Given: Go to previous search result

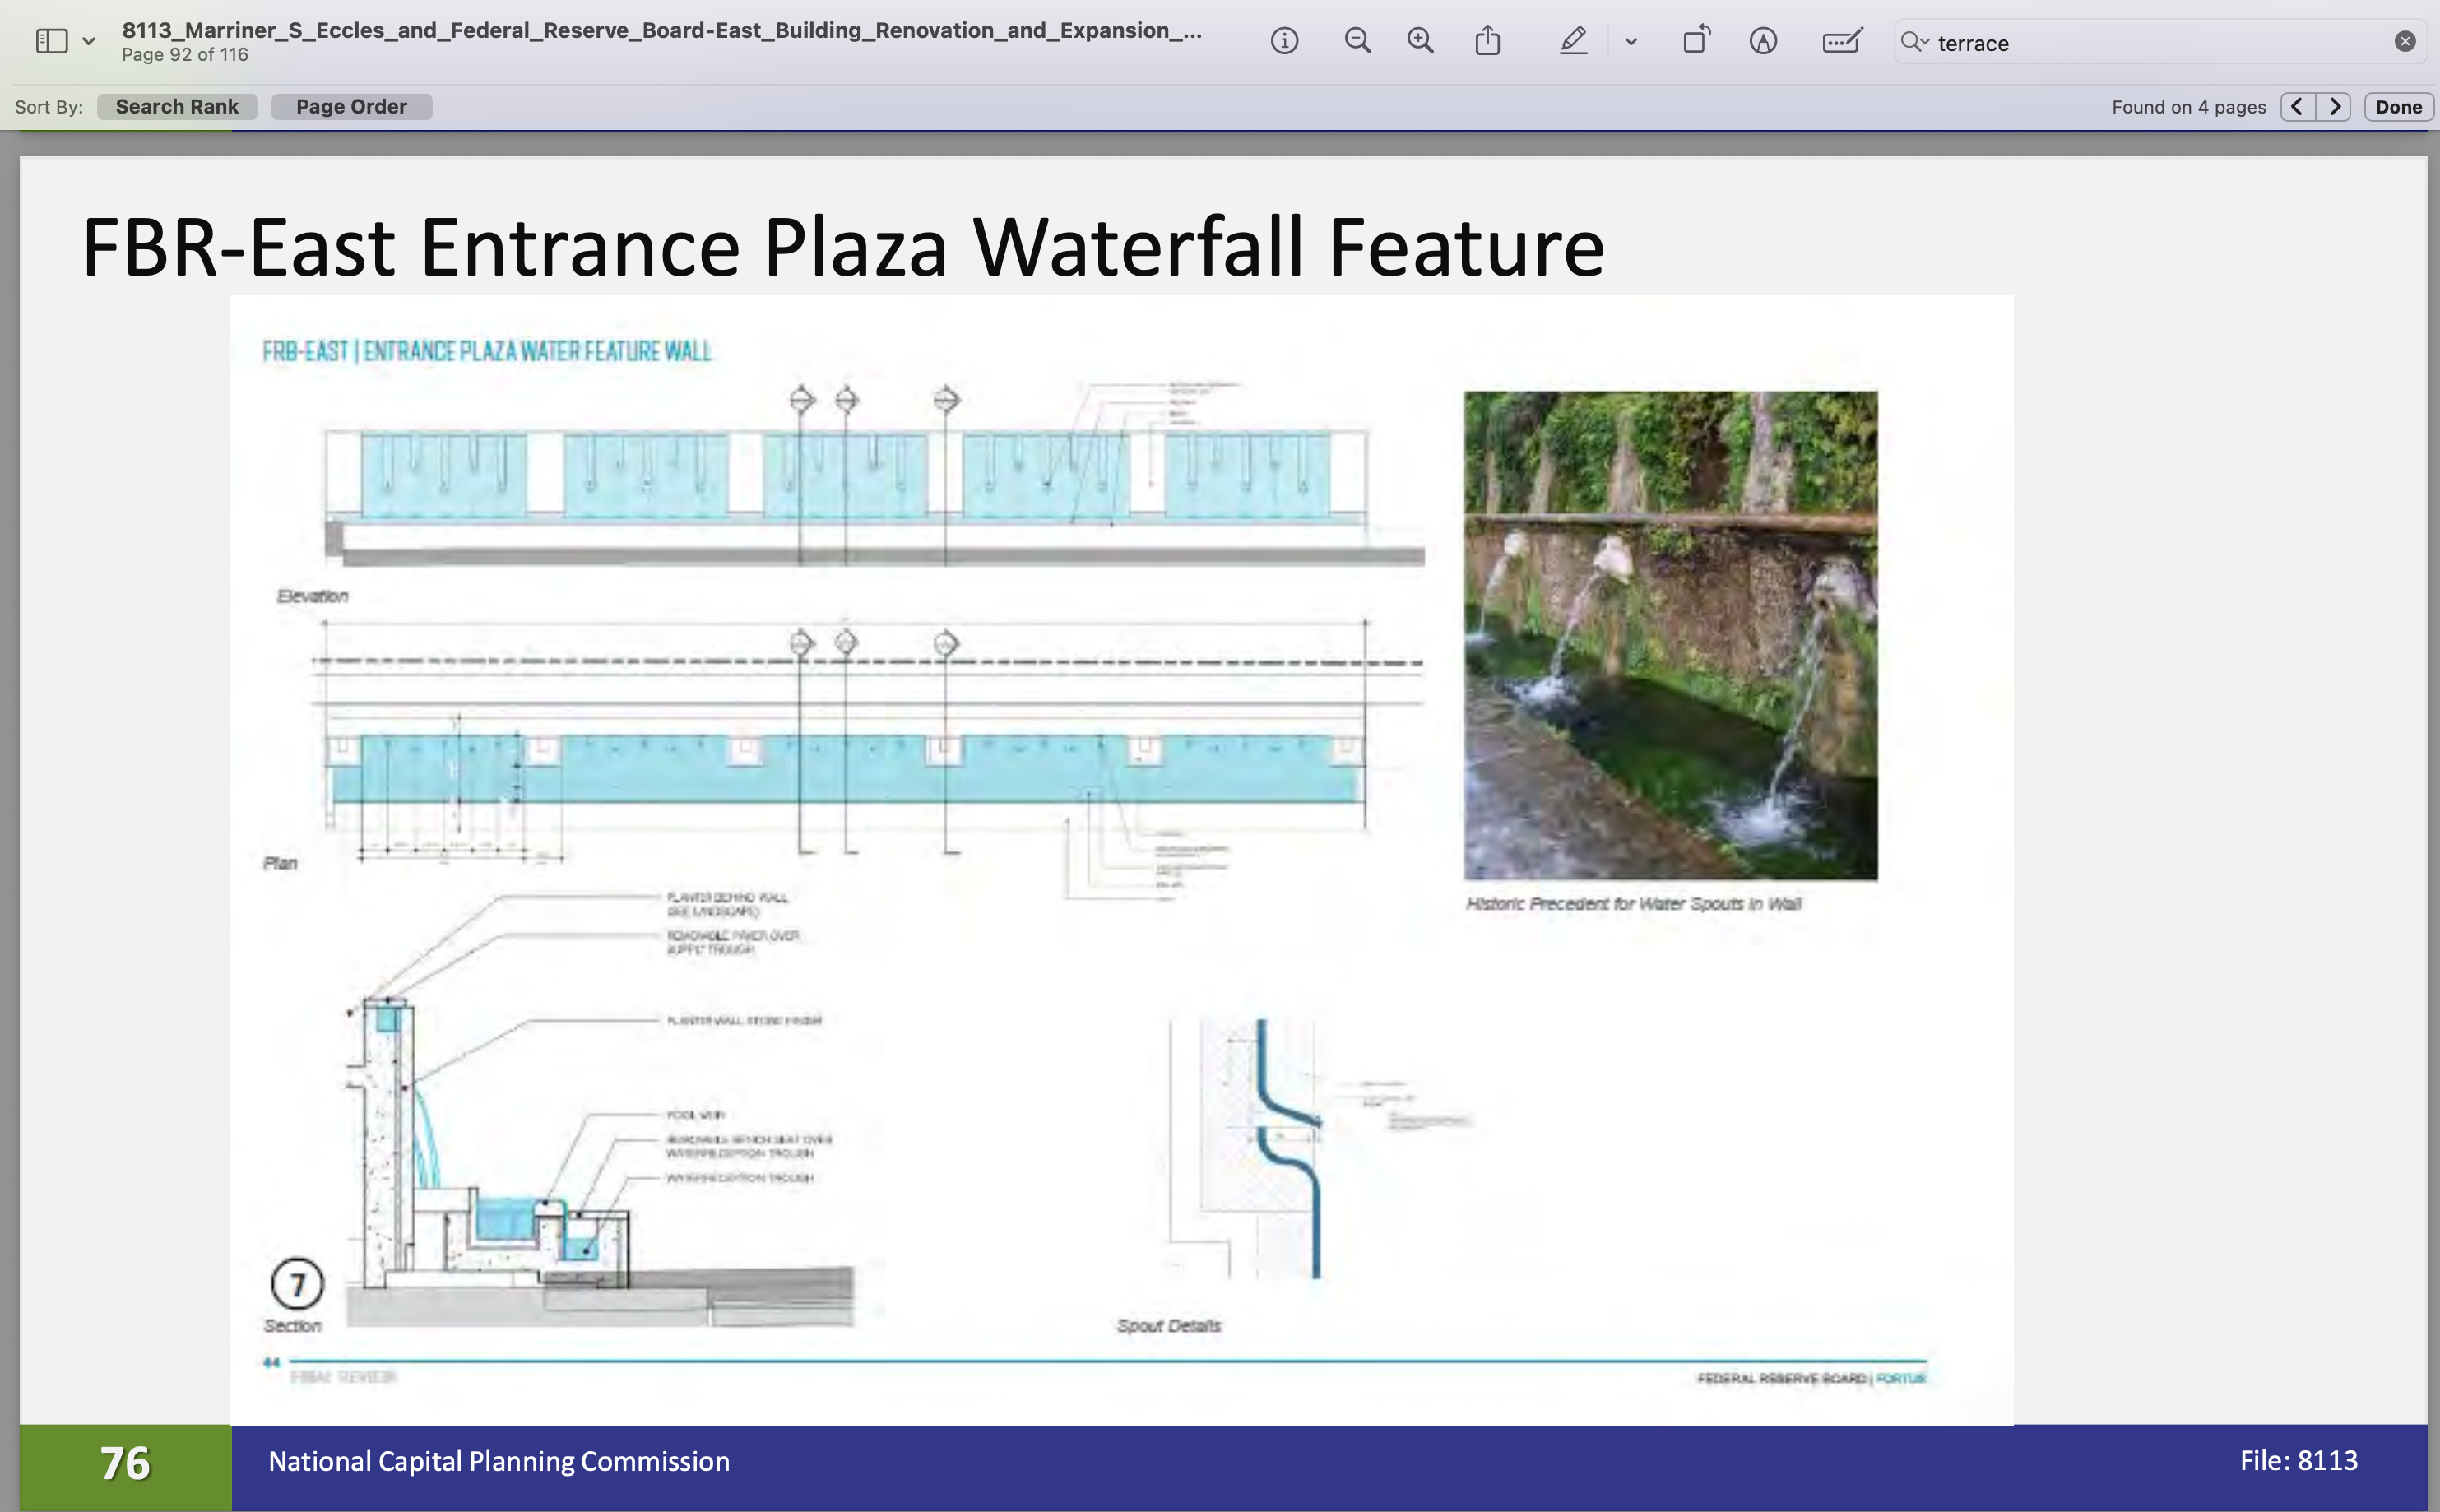Looking at the screenshot, I should (2297, 107).
